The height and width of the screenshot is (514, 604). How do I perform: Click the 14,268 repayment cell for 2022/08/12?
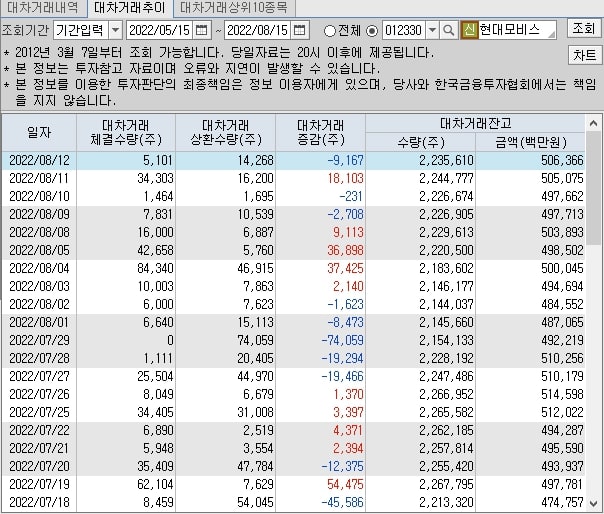tap(255, 160)
